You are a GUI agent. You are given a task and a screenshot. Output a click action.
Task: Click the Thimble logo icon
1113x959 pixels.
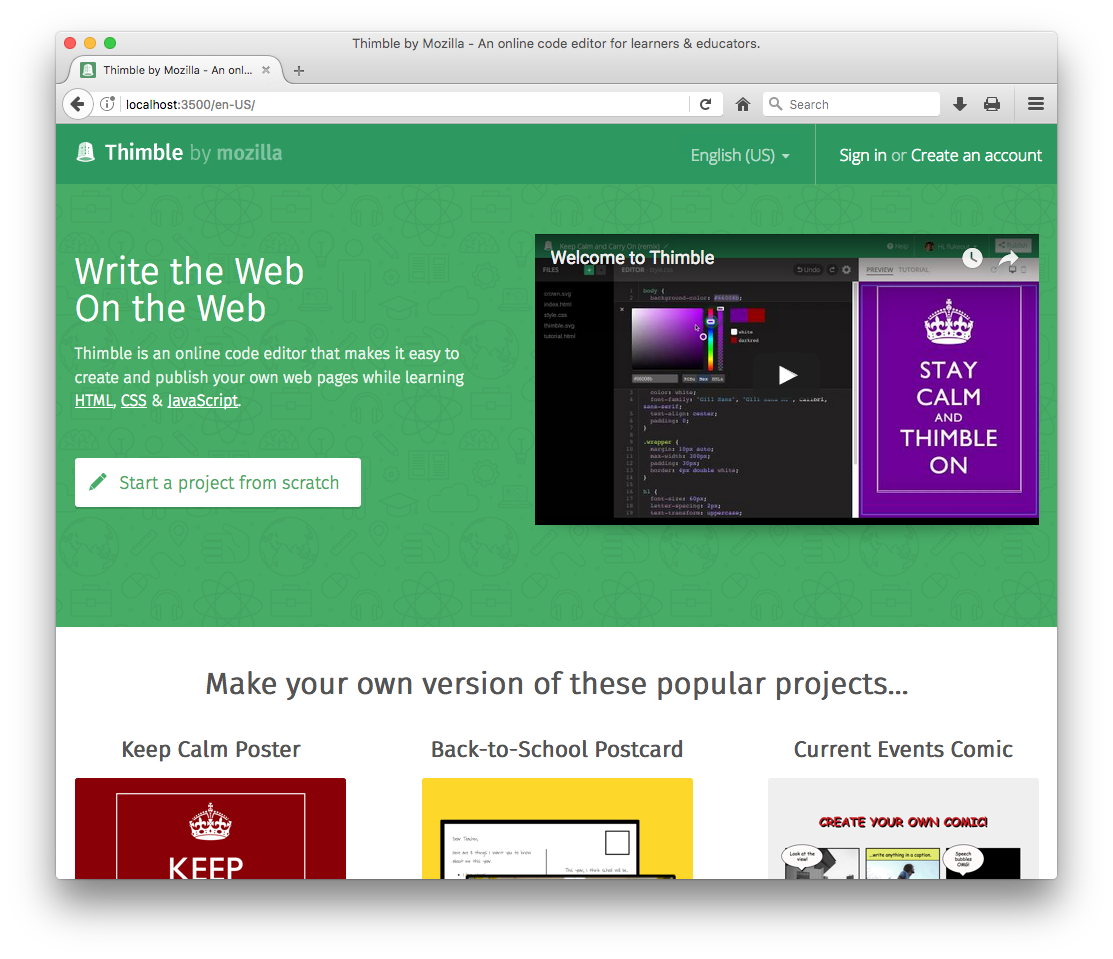coord(85,152)
